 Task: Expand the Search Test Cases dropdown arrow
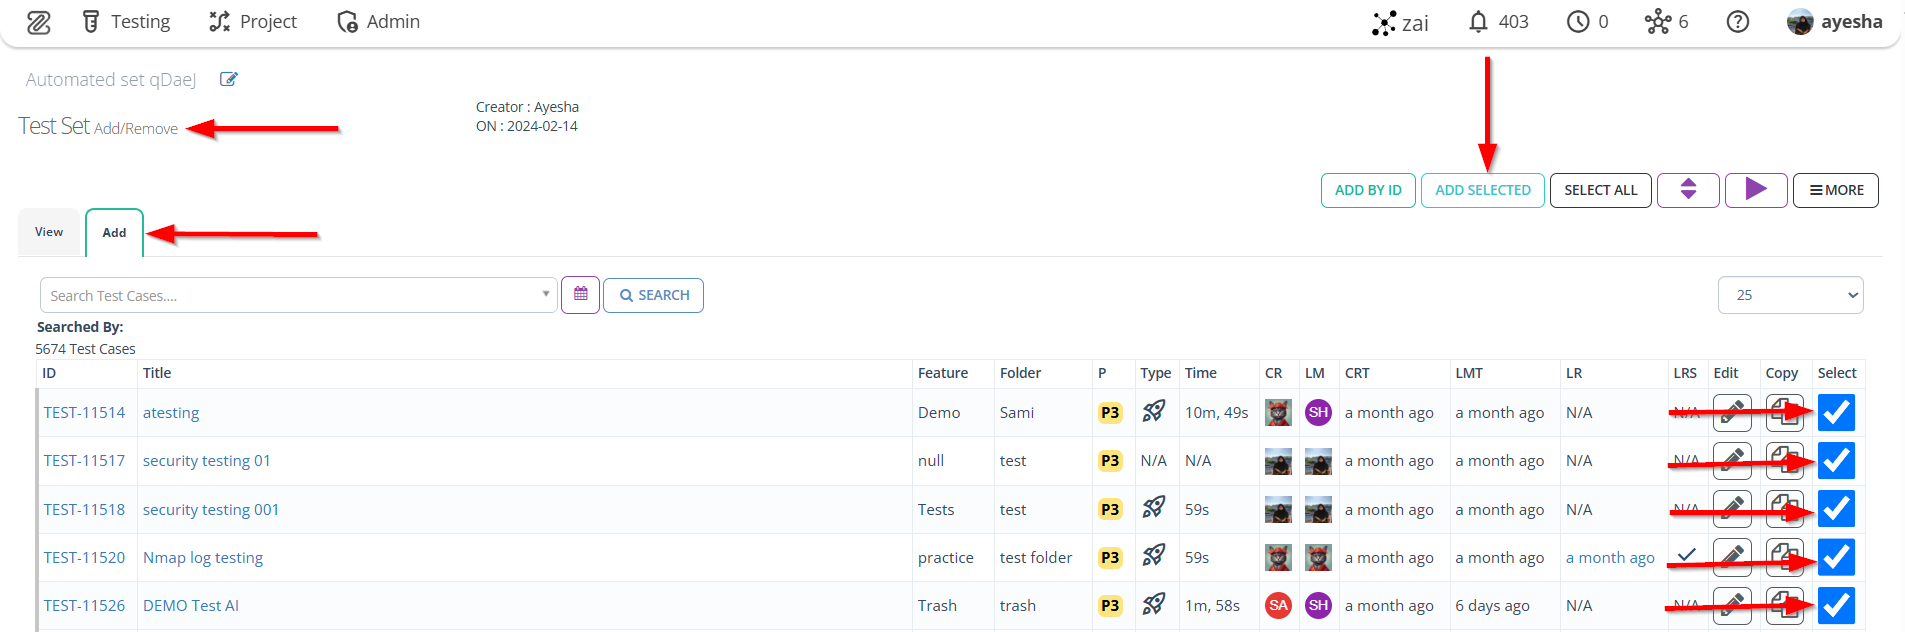click(545, 294)
